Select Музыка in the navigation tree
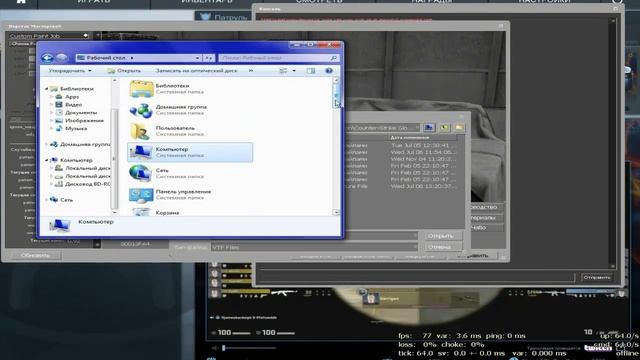This screenshot has width=640, height=360. tap(76, 128)
